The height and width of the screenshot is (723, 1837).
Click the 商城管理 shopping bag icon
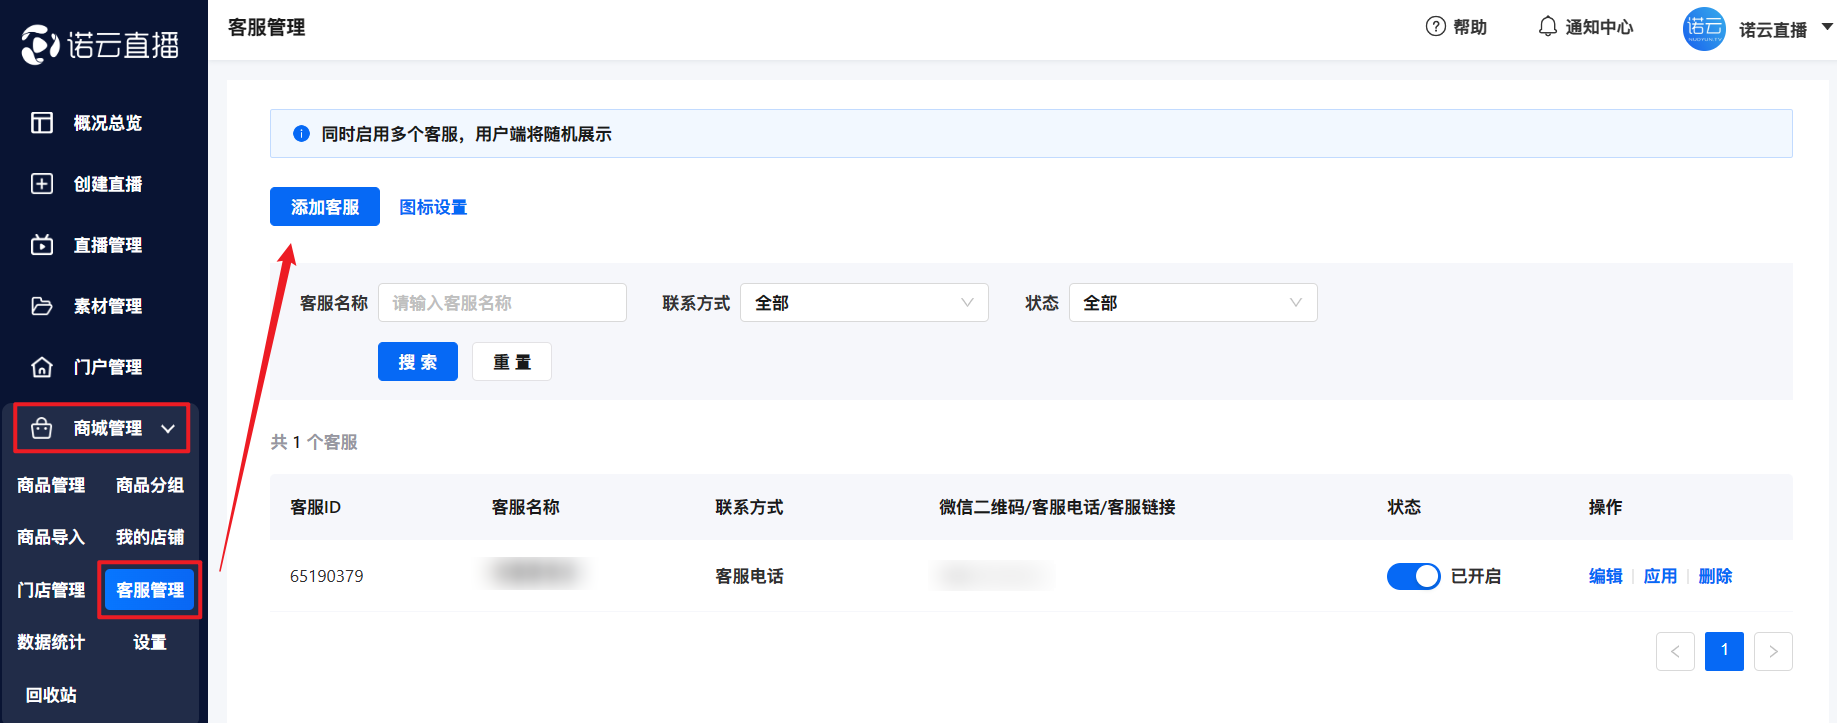tap(42, 428)
